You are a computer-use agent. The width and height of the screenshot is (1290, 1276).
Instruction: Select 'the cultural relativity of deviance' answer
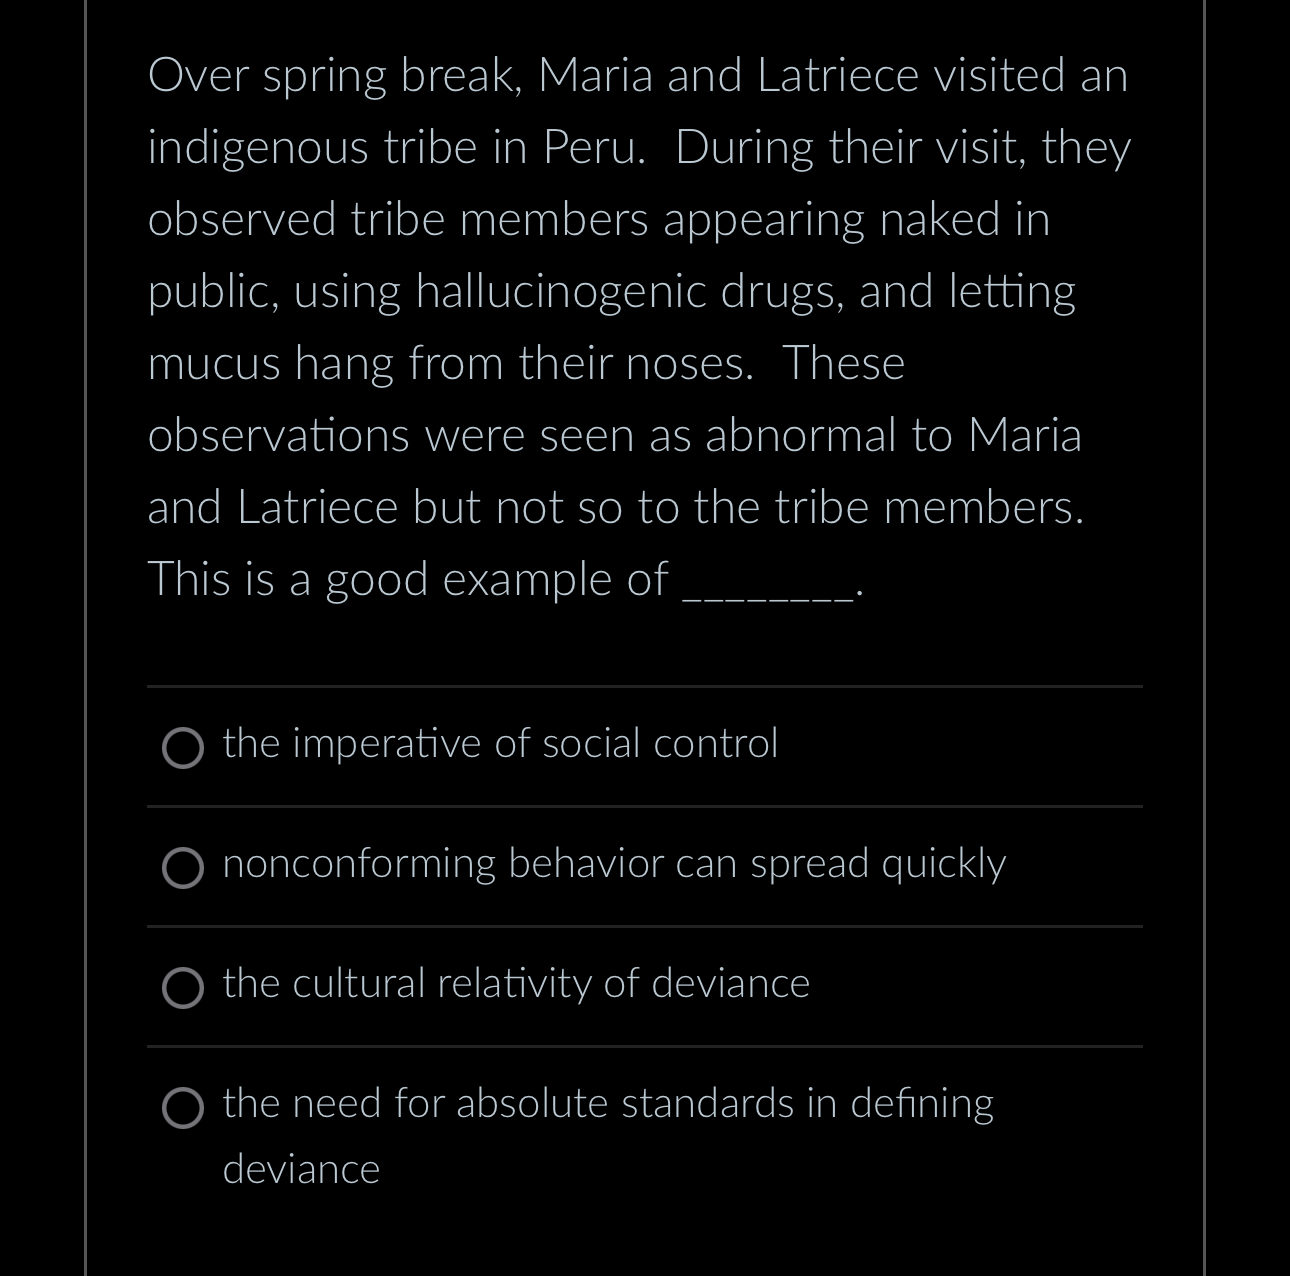(x=183, y=988)
